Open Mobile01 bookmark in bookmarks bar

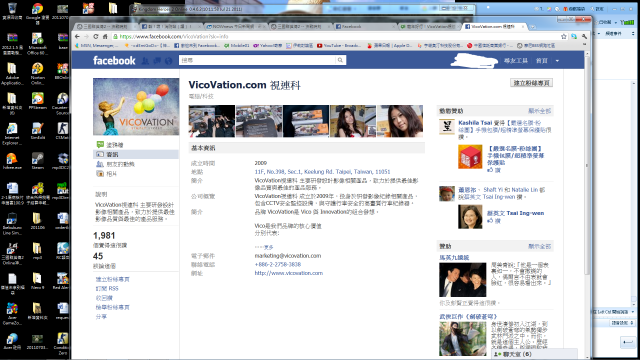click(237, 46)
